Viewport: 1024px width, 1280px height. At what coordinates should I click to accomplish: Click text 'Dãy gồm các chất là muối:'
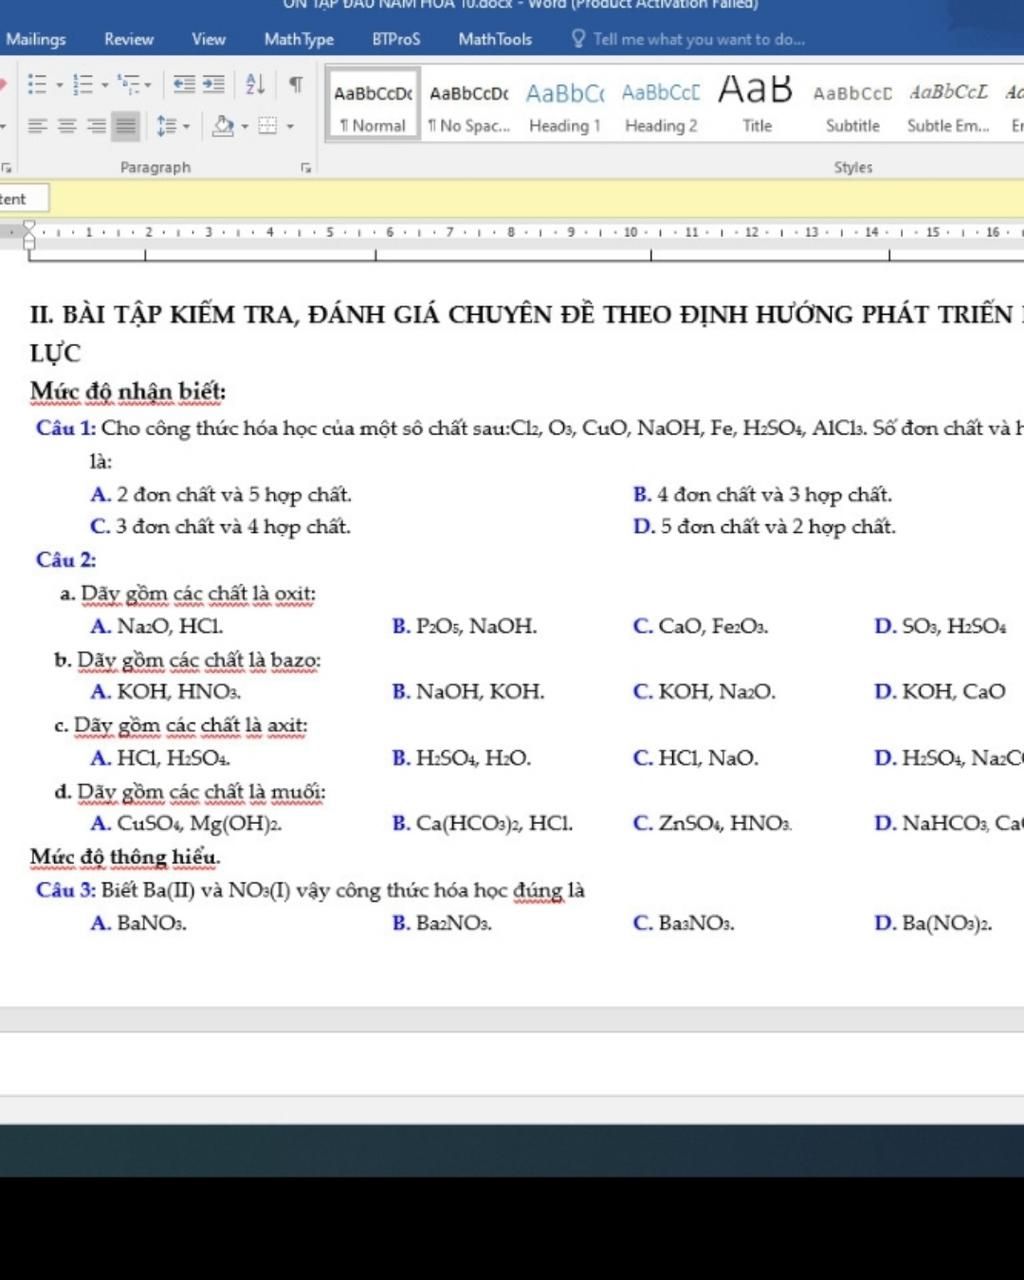point(201,792)
